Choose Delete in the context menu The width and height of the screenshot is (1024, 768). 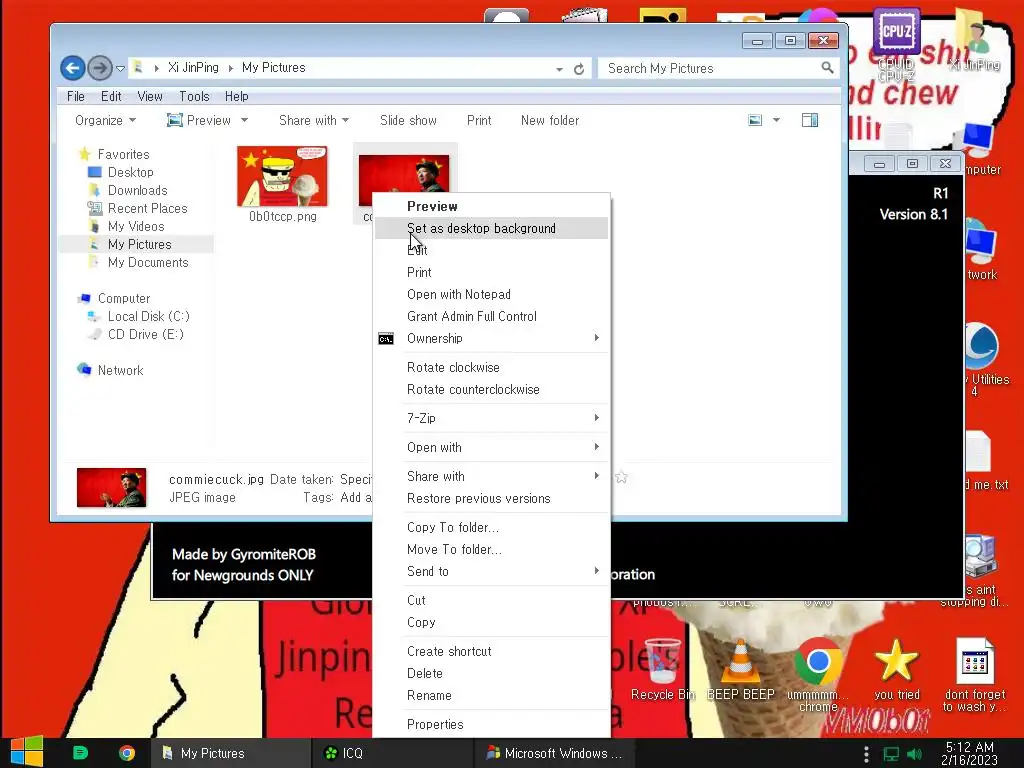[491, 674]
